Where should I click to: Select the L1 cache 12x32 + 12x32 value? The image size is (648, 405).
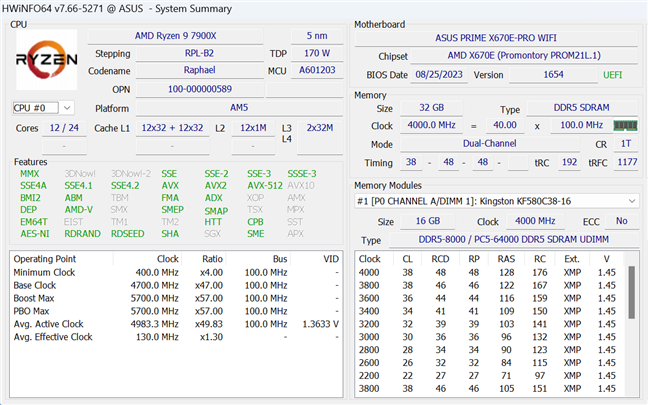coord(172,128)
